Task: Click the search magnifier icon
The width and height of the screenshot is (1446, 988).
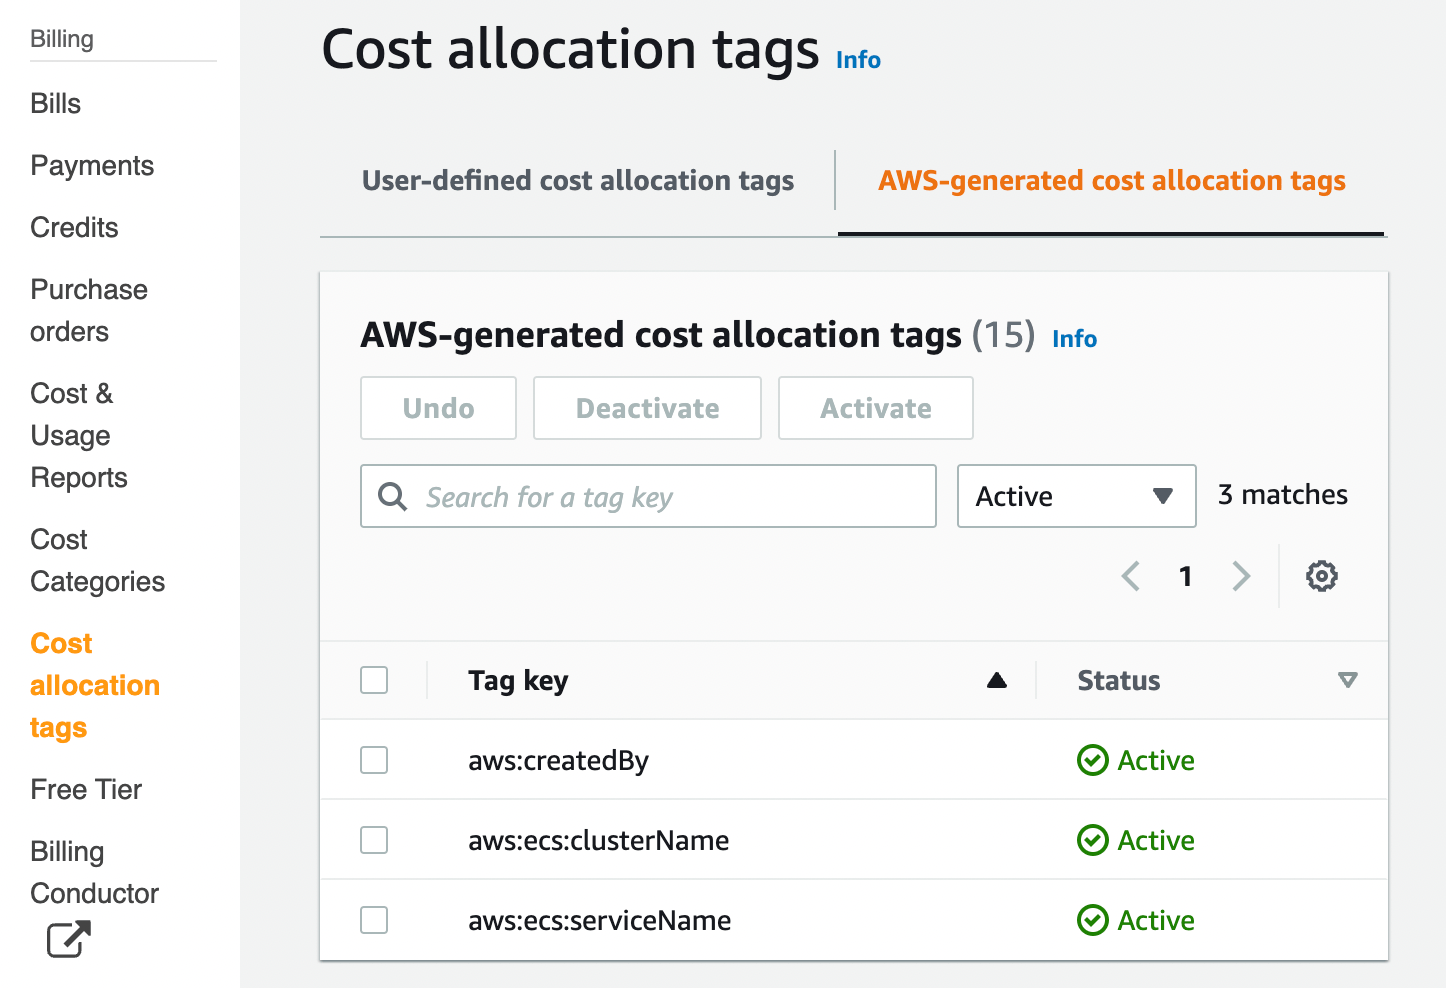Action: point(393,496)
